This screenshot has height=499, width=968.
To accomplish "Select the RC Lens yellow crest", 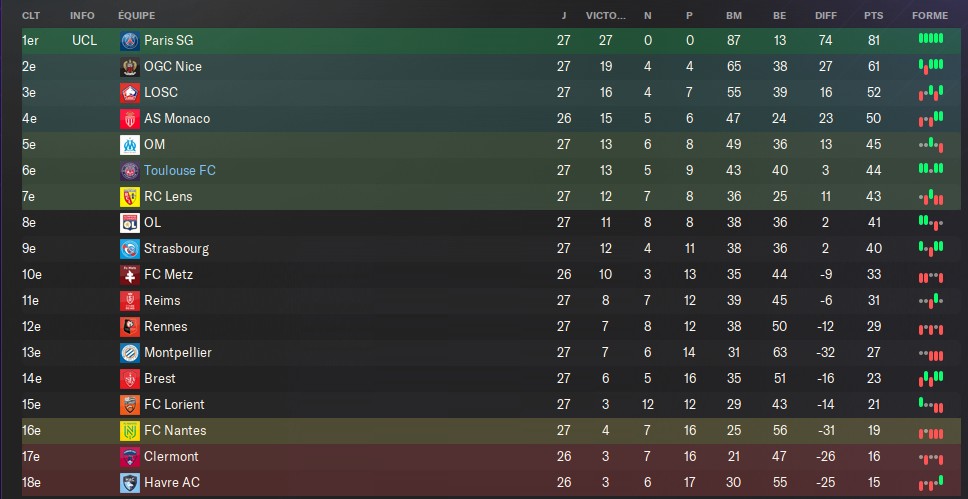I will click(x=130, y=196).
